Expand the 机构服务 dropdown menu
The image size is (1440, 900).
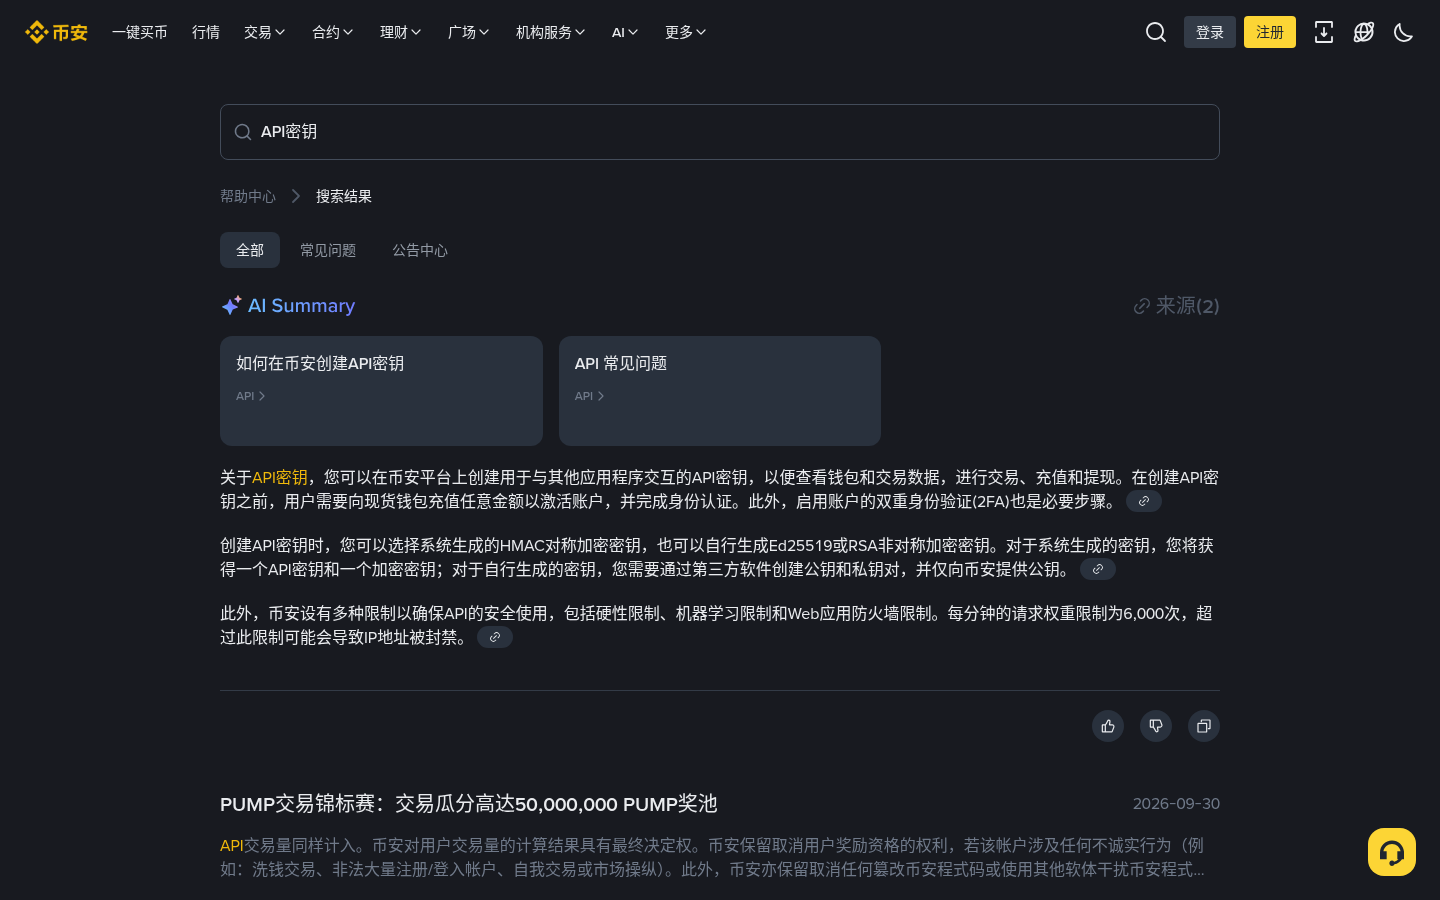pos(551,32)
